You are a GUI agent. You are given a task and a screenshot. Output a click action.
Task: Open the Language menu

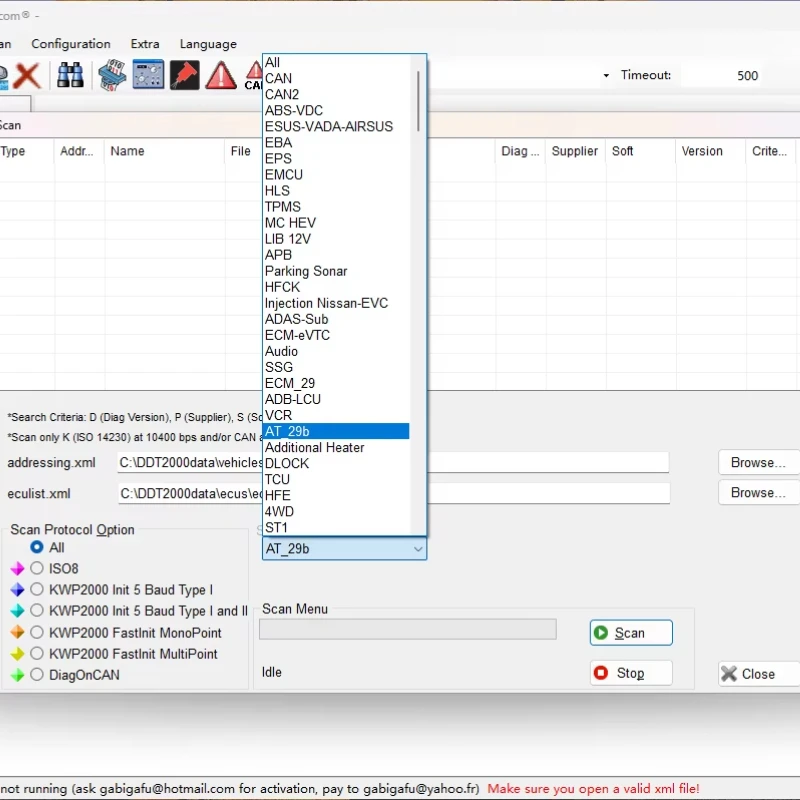coord(208,44)
